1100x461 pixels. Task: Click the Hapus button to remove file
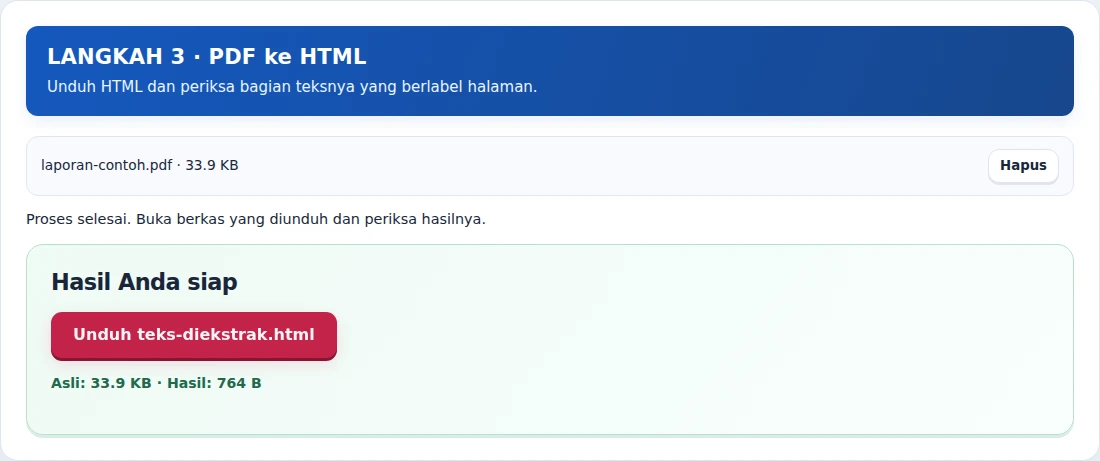tap(1023, 166)
